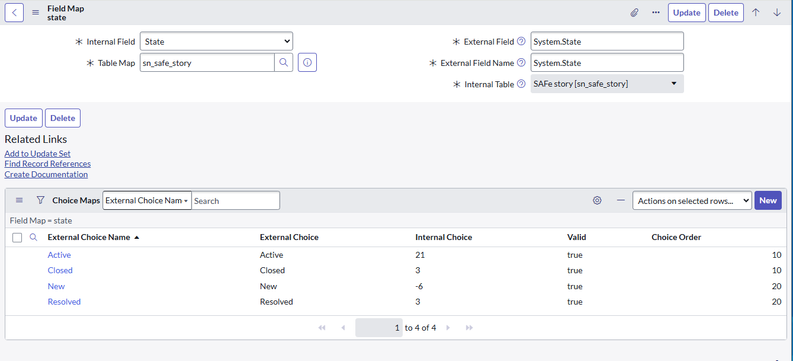Open the New choice map record link
The height and width of the screenshot is (361, 793).
pos(56,286)
